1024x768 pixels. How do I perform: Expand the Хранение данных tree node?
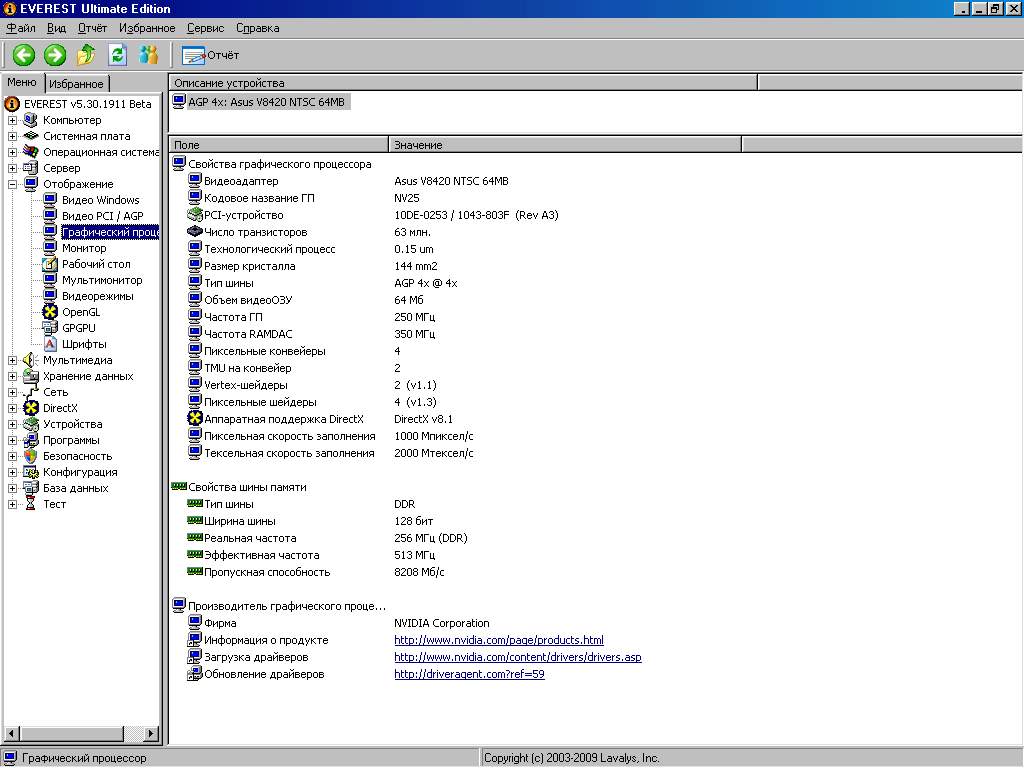(13, 376)
